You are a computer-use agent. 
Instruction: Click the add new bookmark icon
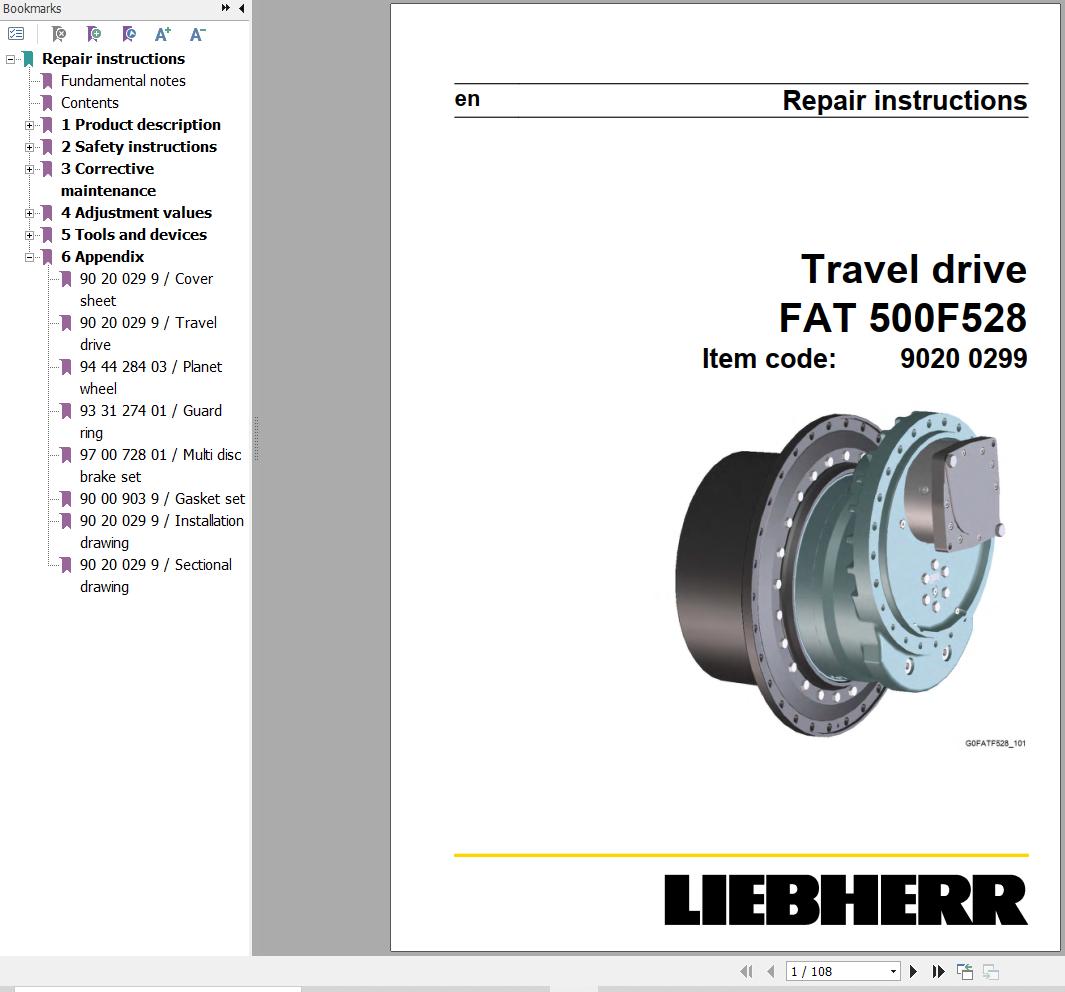94,34
